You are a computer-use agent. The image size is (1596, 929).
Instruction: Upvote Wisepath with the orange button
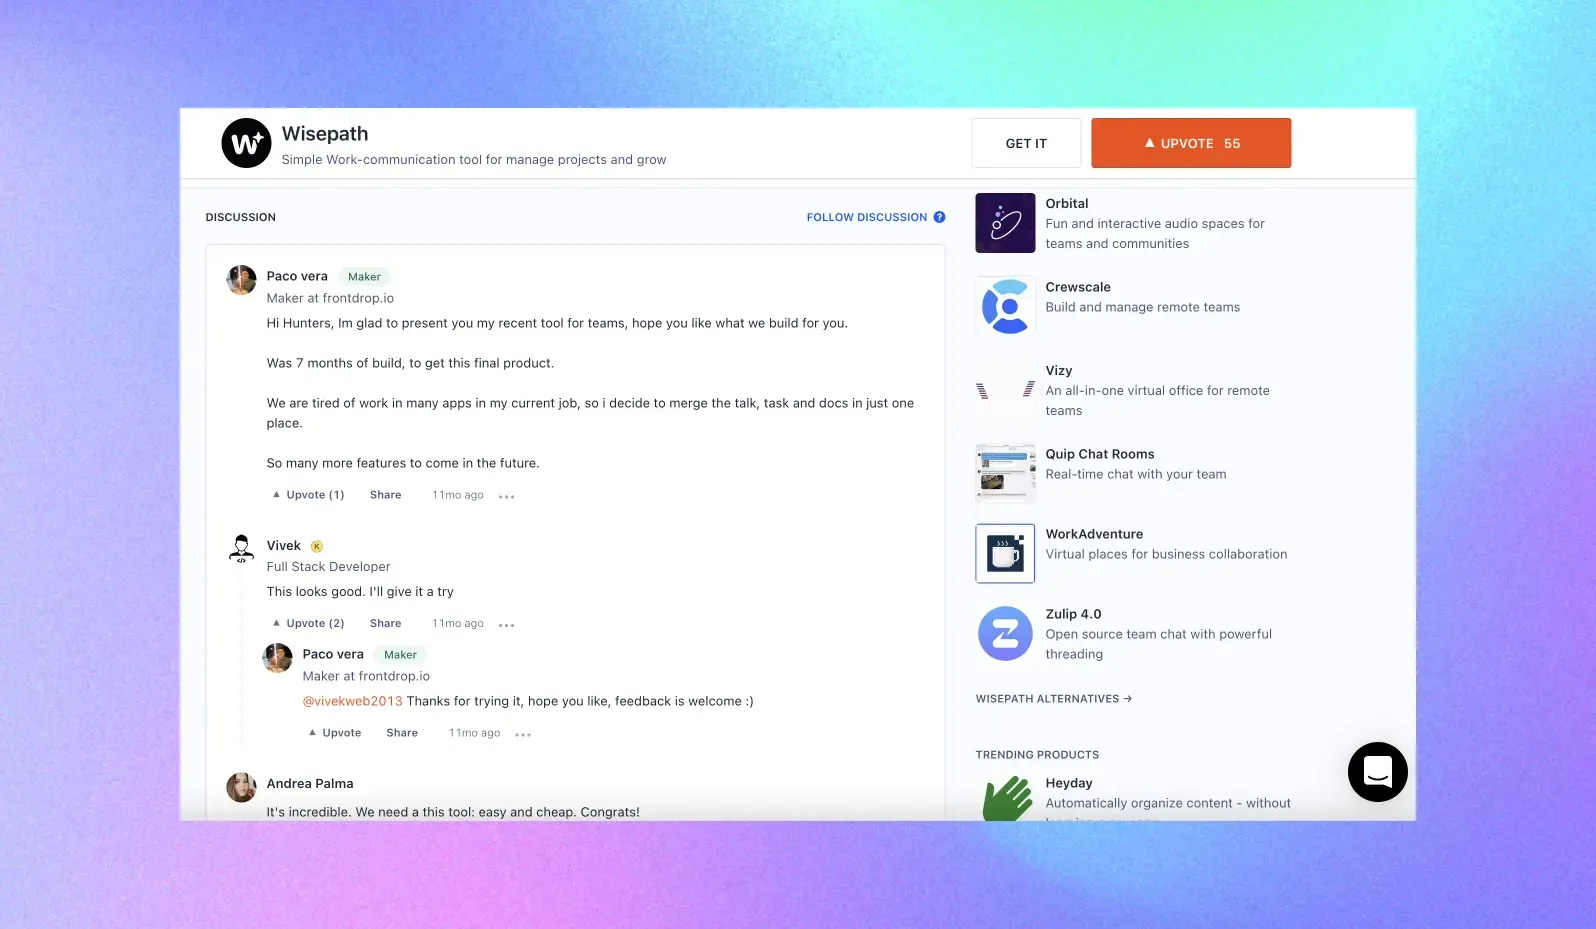point(1191,143)
